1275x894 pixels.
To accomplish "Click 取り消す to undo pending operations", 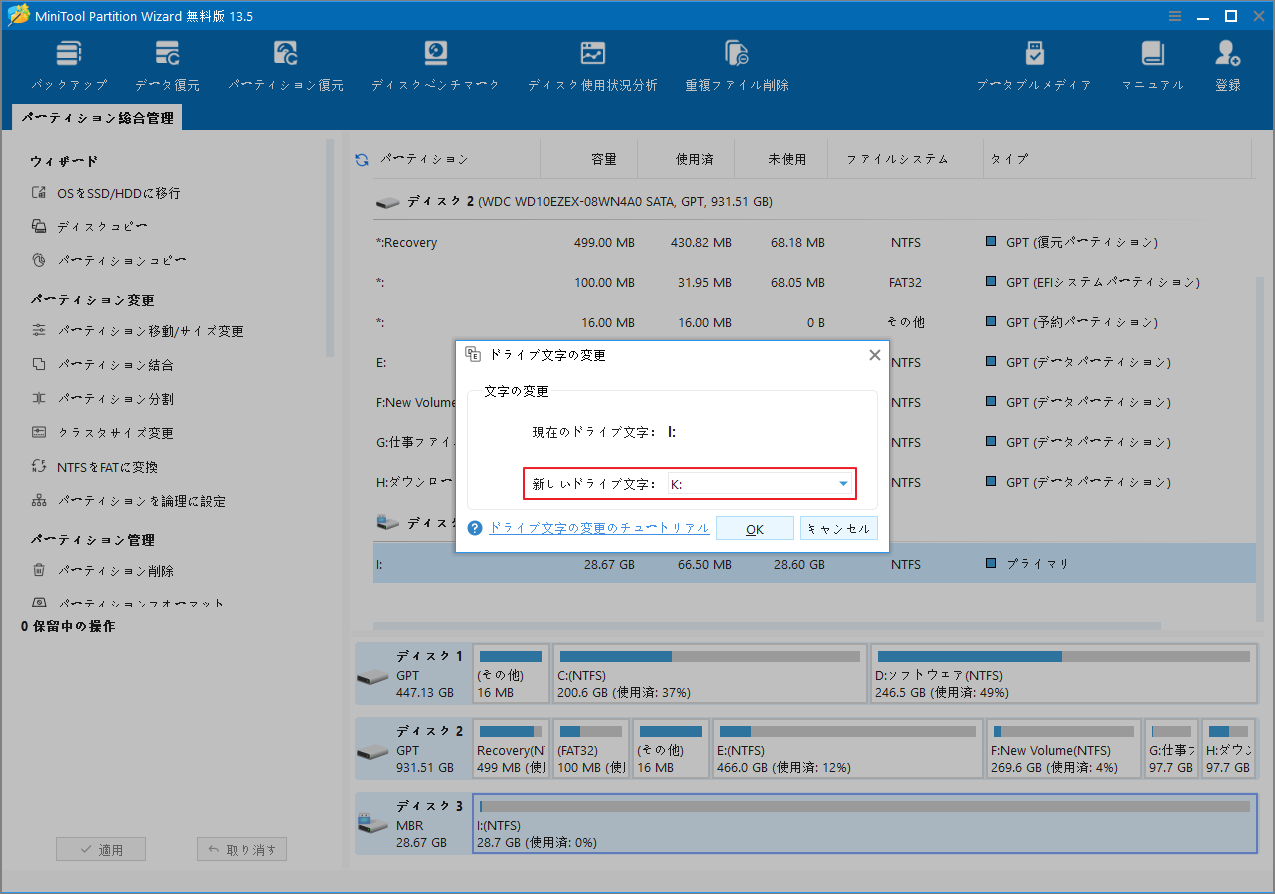I will coord(241,848).
